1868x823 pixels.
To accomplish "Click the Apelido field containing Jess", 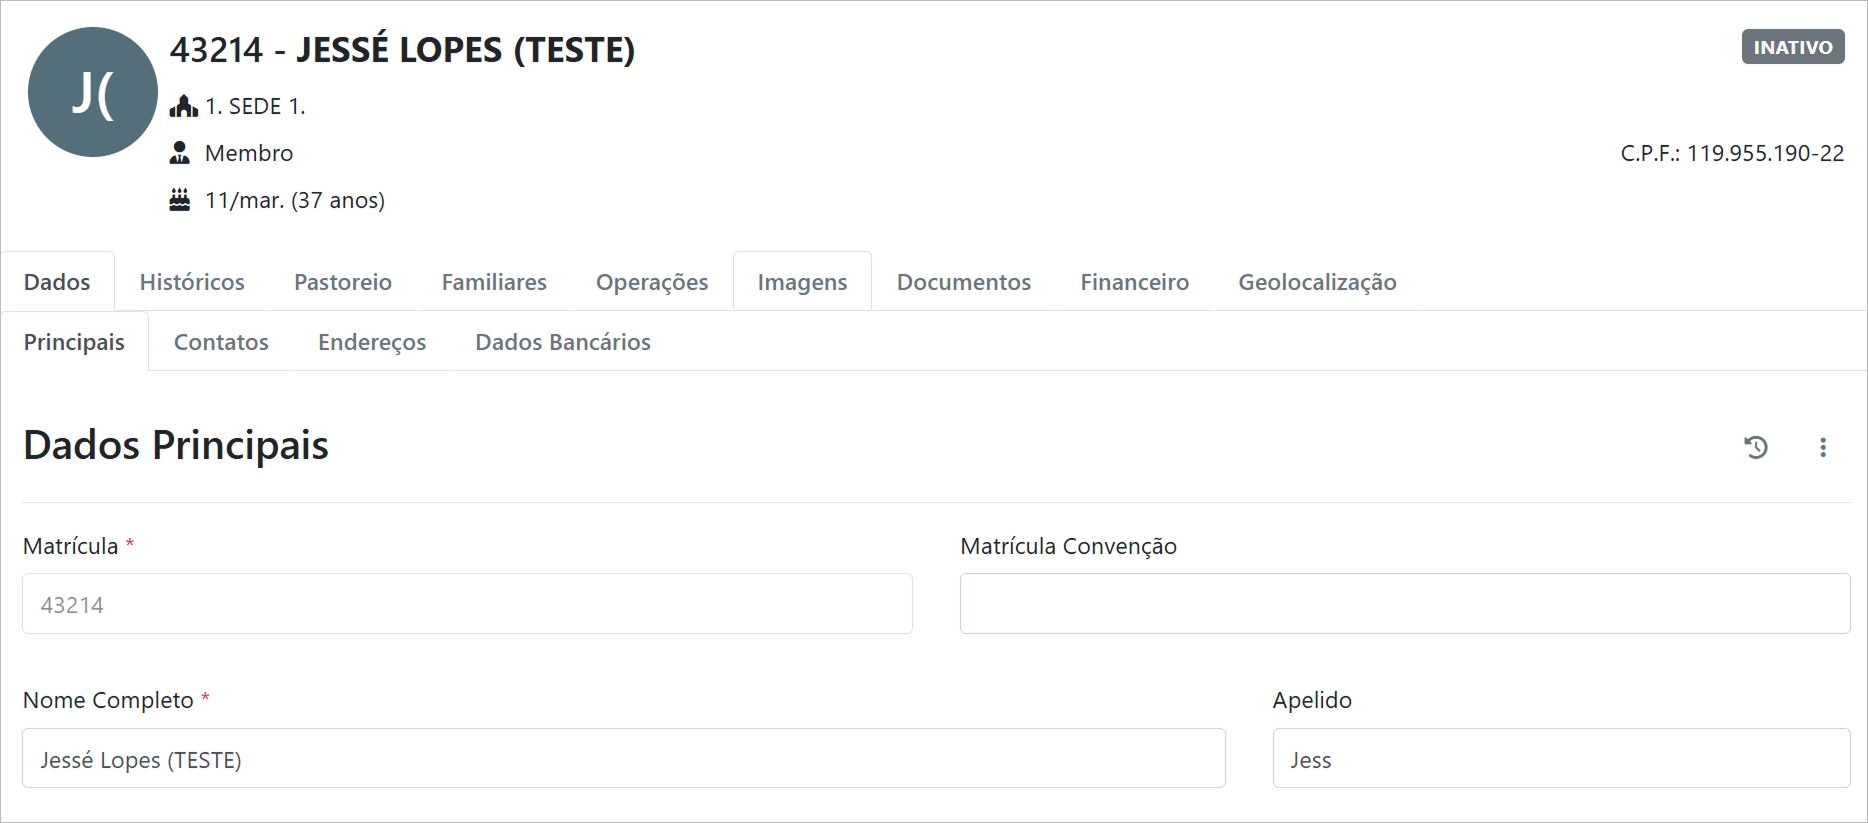I will point(1560,759).
